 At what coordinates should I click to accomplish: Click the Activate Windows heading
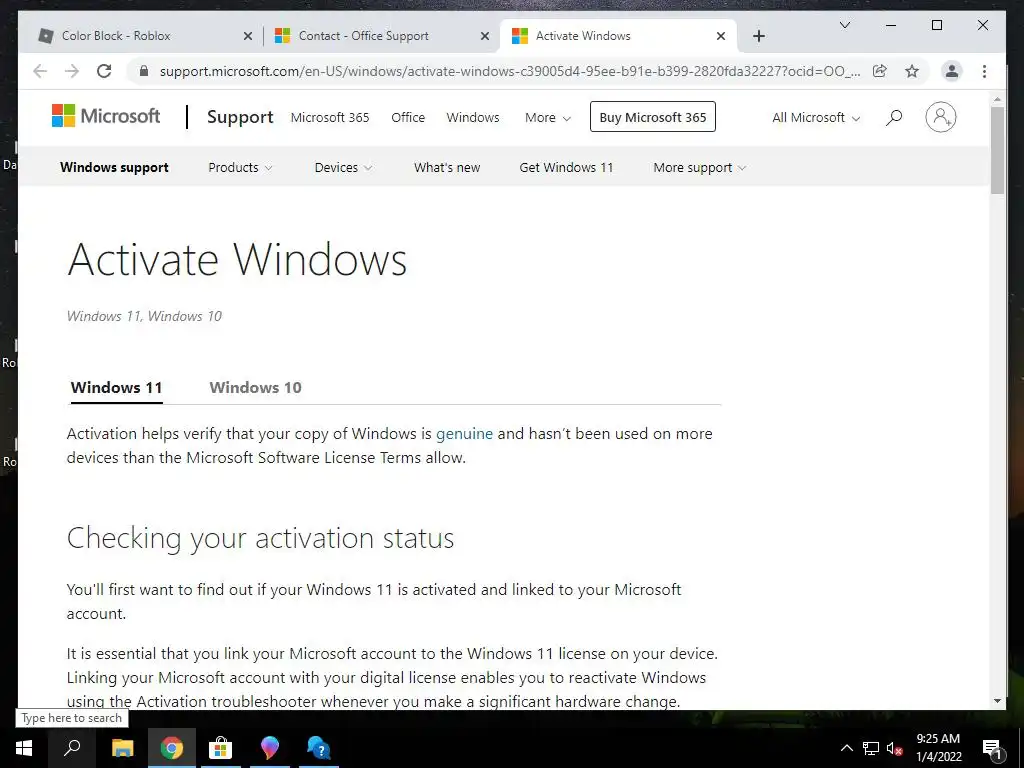pos(237,259)
